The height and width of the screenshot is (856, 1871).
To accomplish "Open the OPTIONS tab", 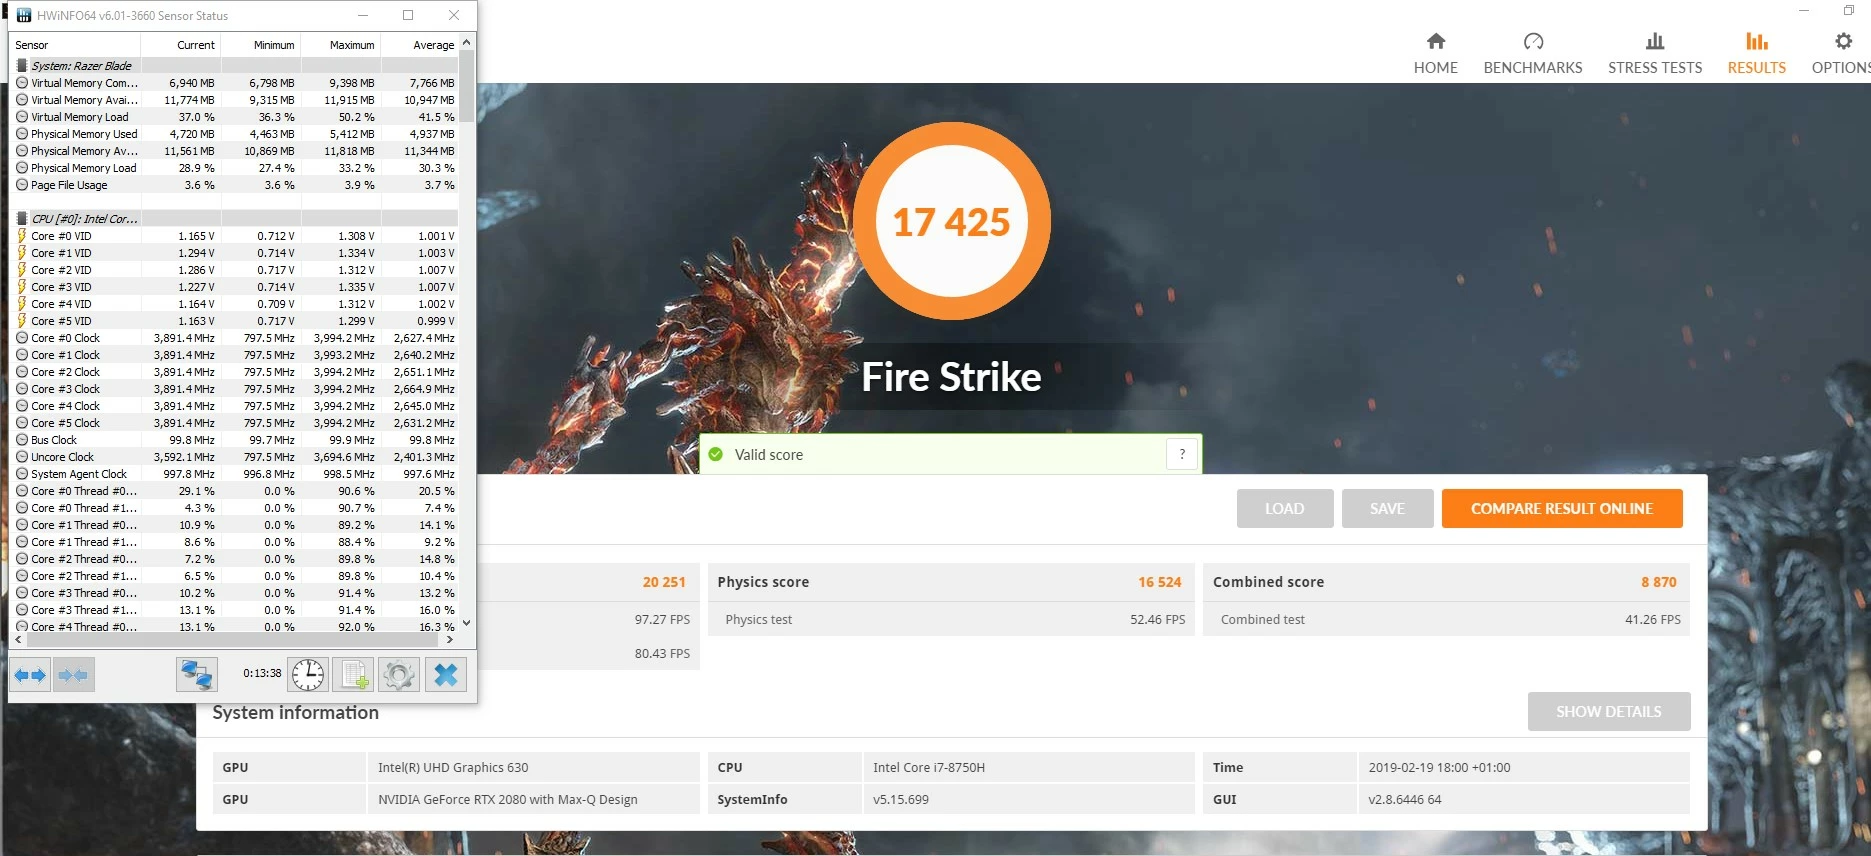I will point(1842,54).
